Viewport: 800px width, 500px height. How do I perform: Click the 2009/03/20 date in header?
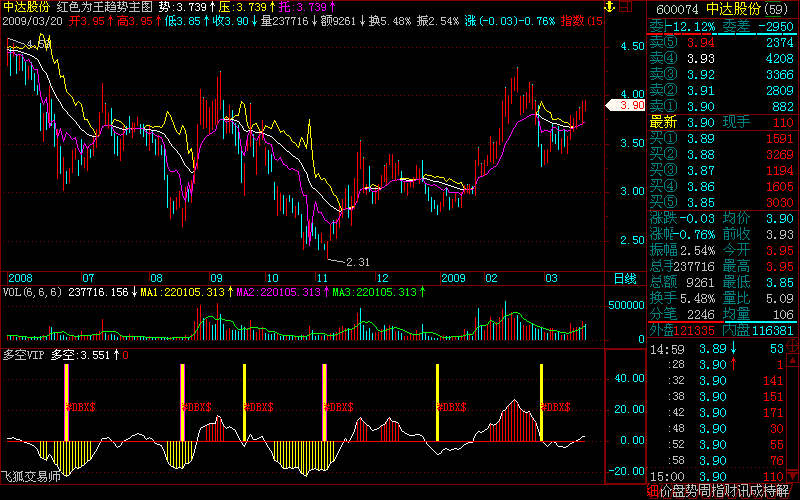tap(33, 21)
